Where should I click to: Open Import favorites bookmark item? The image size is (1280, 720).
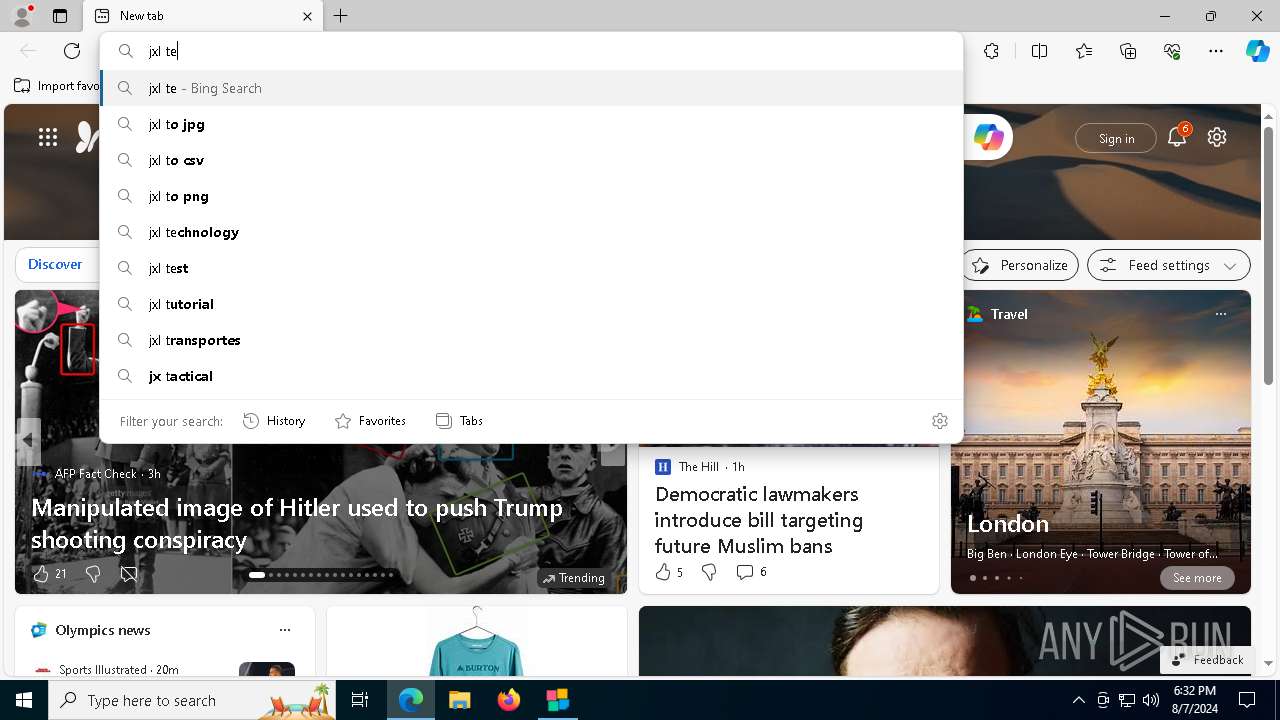[x=58, y=86]
